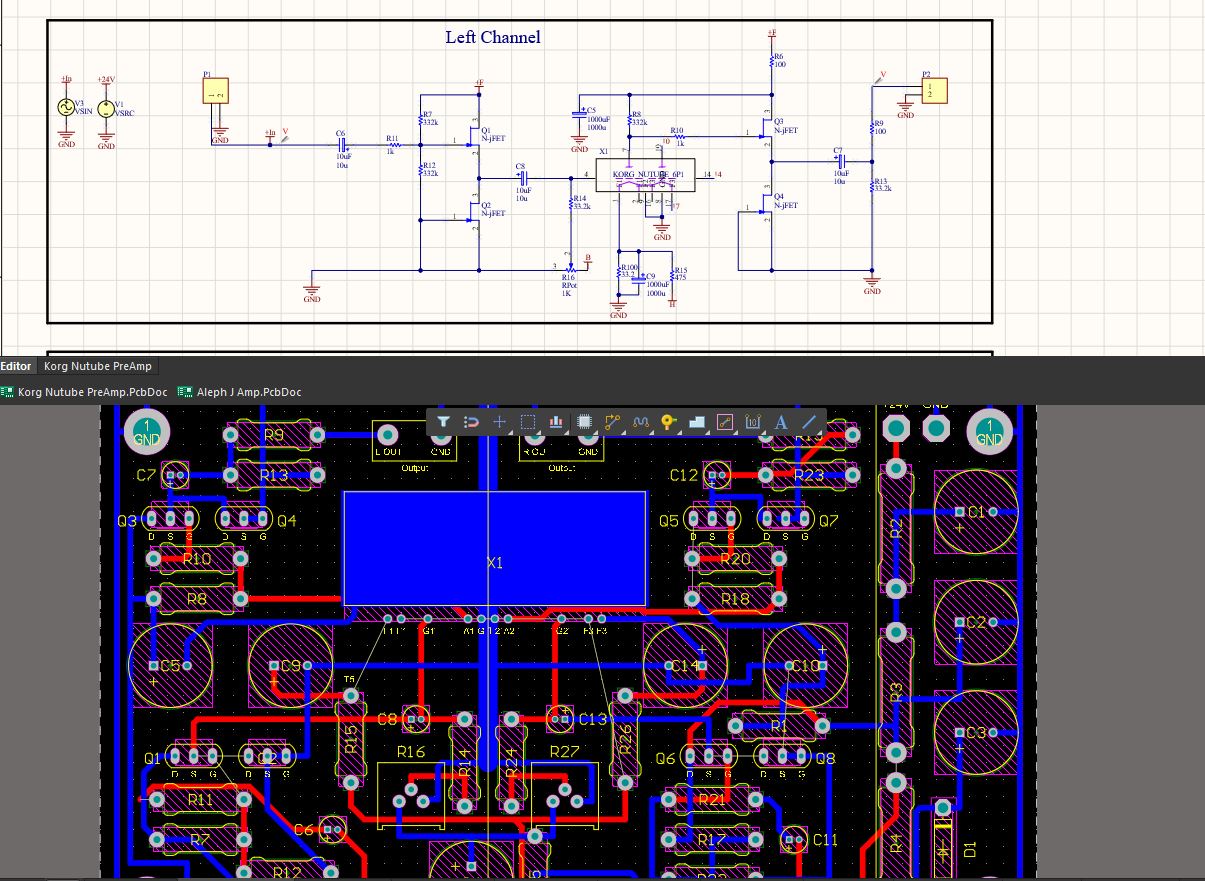Select resistor R9 on the PCB
Viewport: 1205px width, 881px height.
(x=274, y=435)
